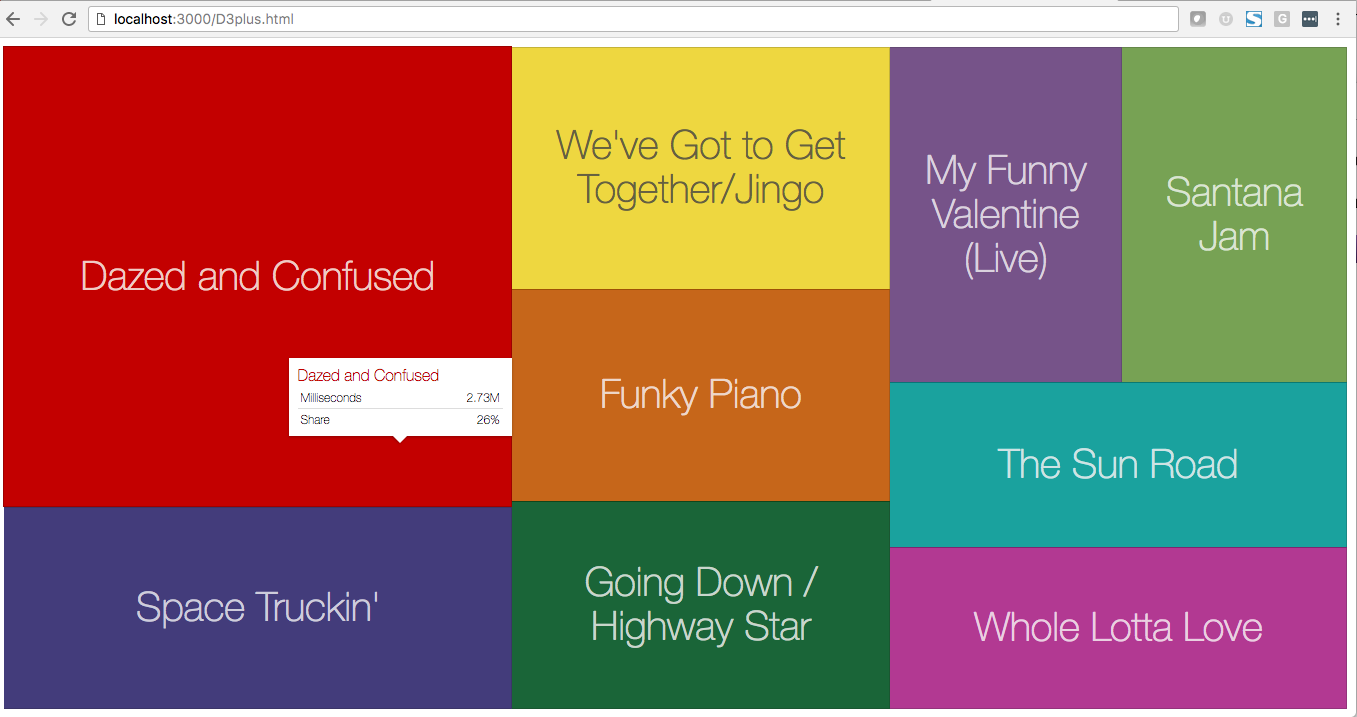Click the gray G extension icon
Viewport: 1357px width, 717px height.
coord(1282,19)
